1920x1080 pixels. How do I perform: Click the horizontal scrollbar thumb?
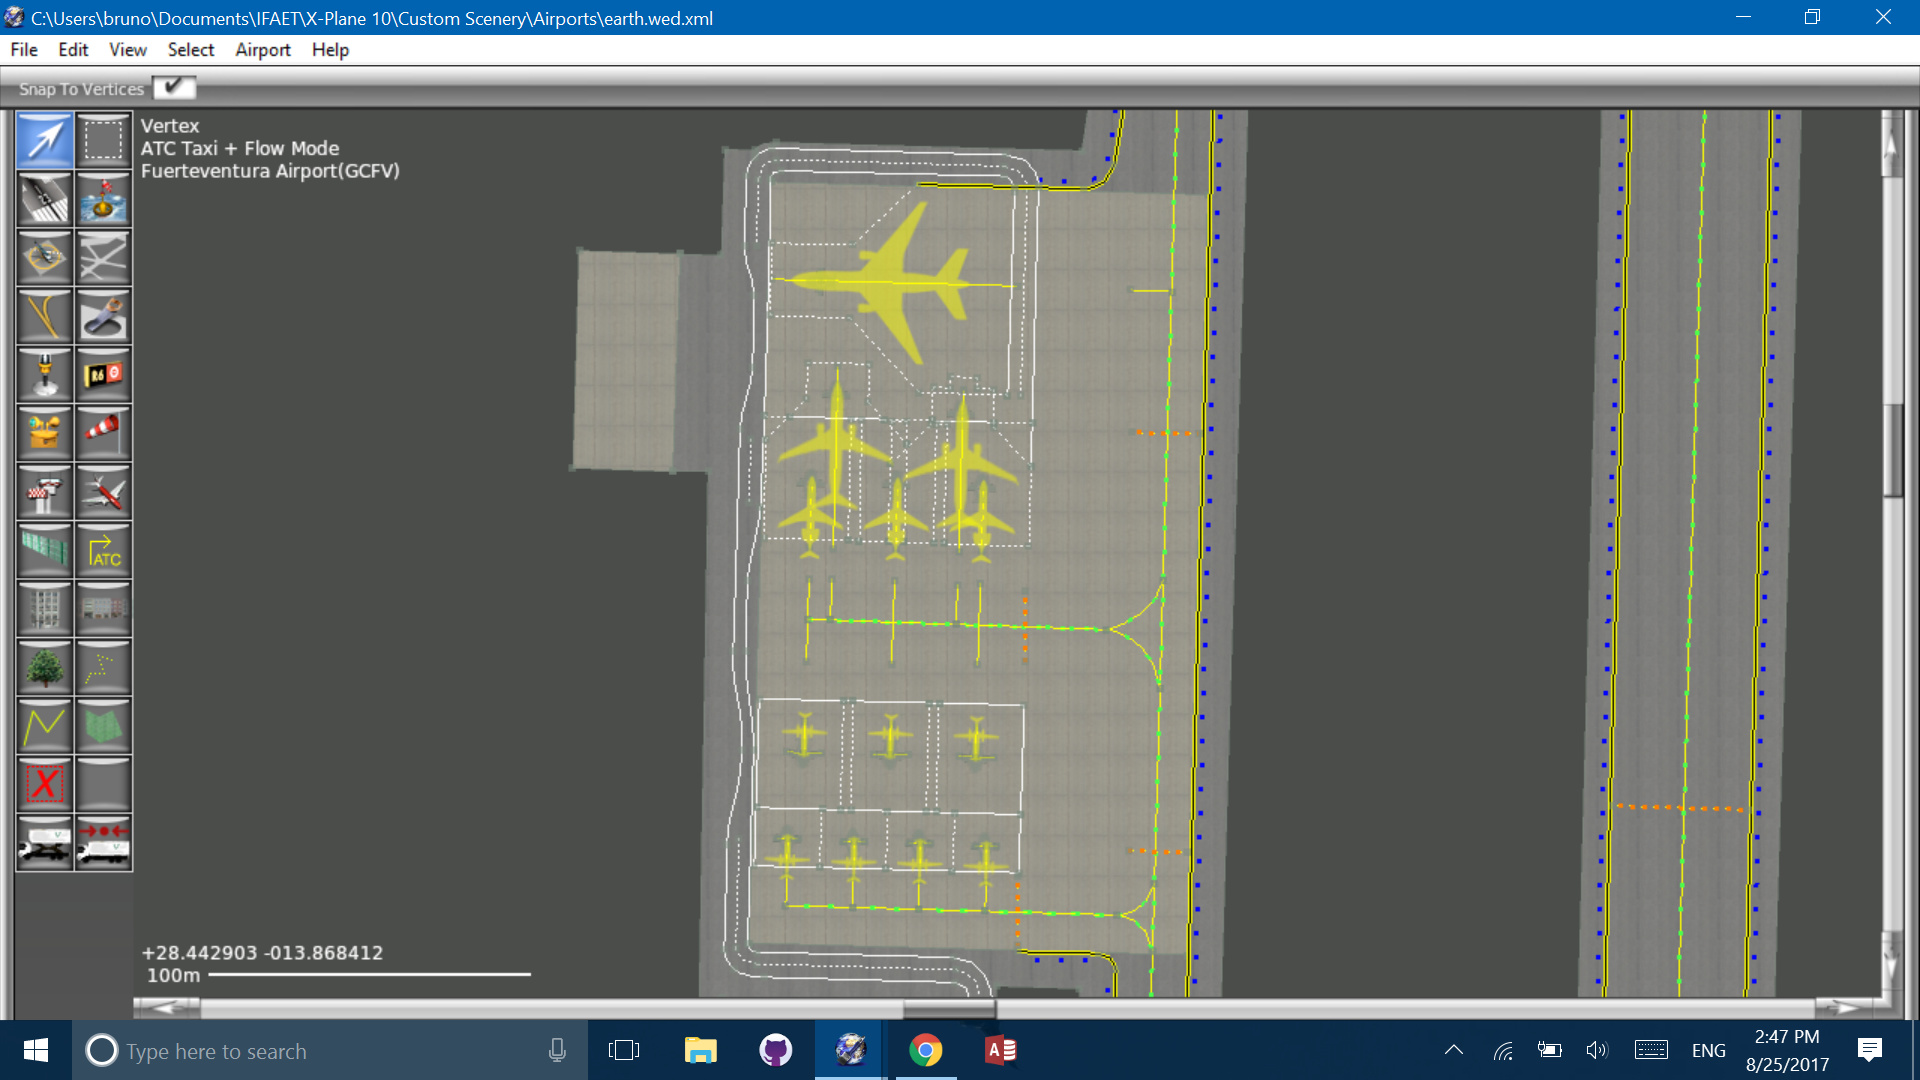pyautogui.click(x=949, y=1007)
